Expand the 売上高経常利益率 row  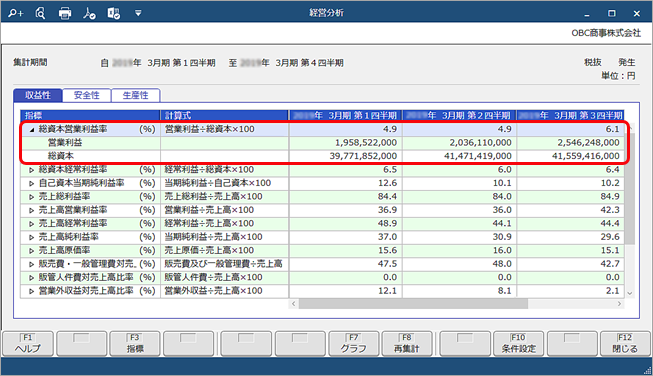[x=32, y=224]
